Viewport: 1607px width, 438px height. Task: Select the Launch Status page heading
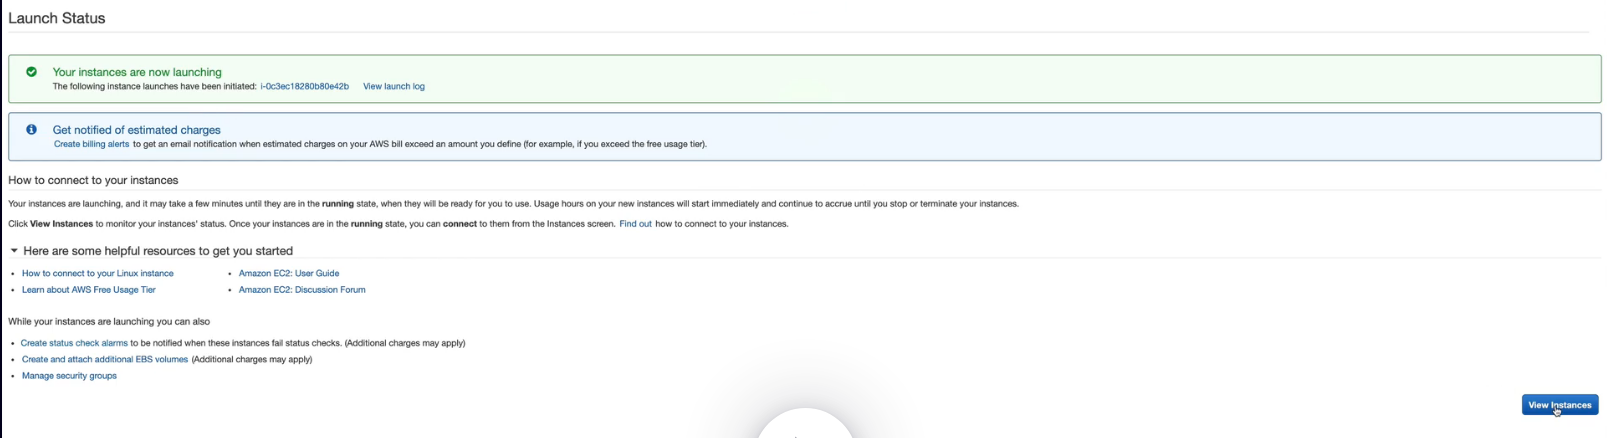(57, 18)
